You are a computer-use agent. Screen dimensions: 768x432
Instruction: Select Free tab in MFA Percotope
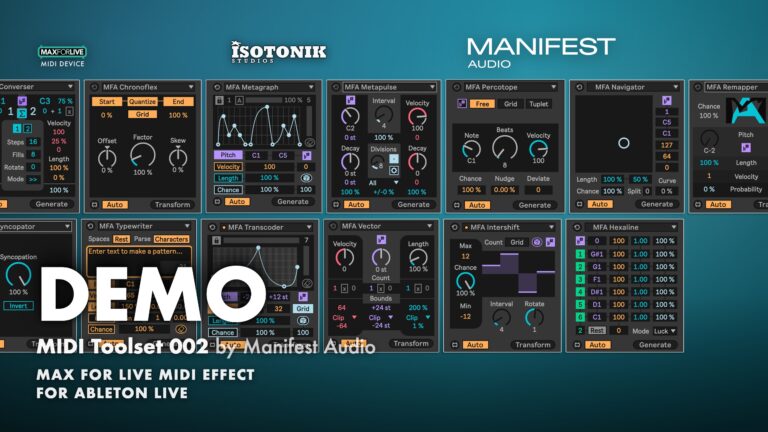[x=482, y=104]
